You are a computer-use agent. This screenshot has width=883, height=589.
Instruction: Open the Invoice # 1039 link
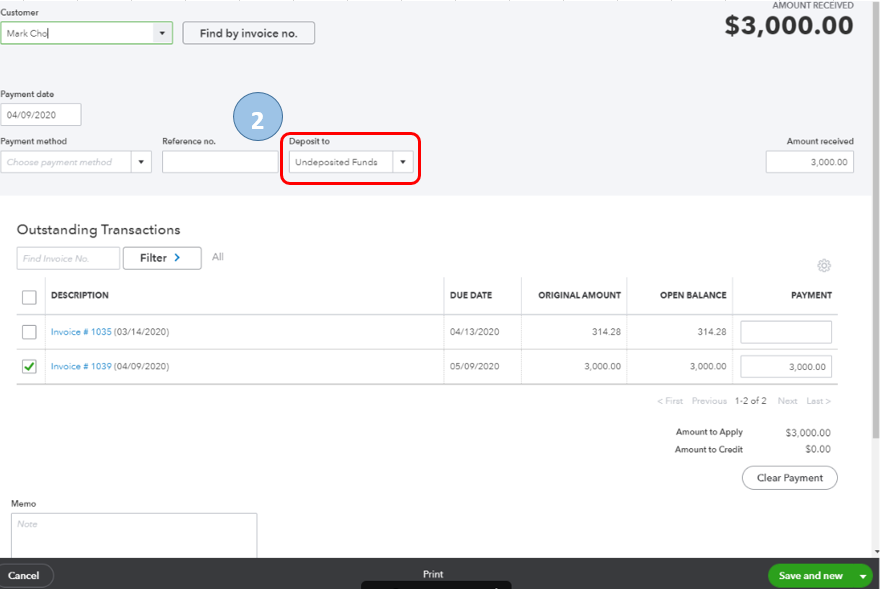81,367
